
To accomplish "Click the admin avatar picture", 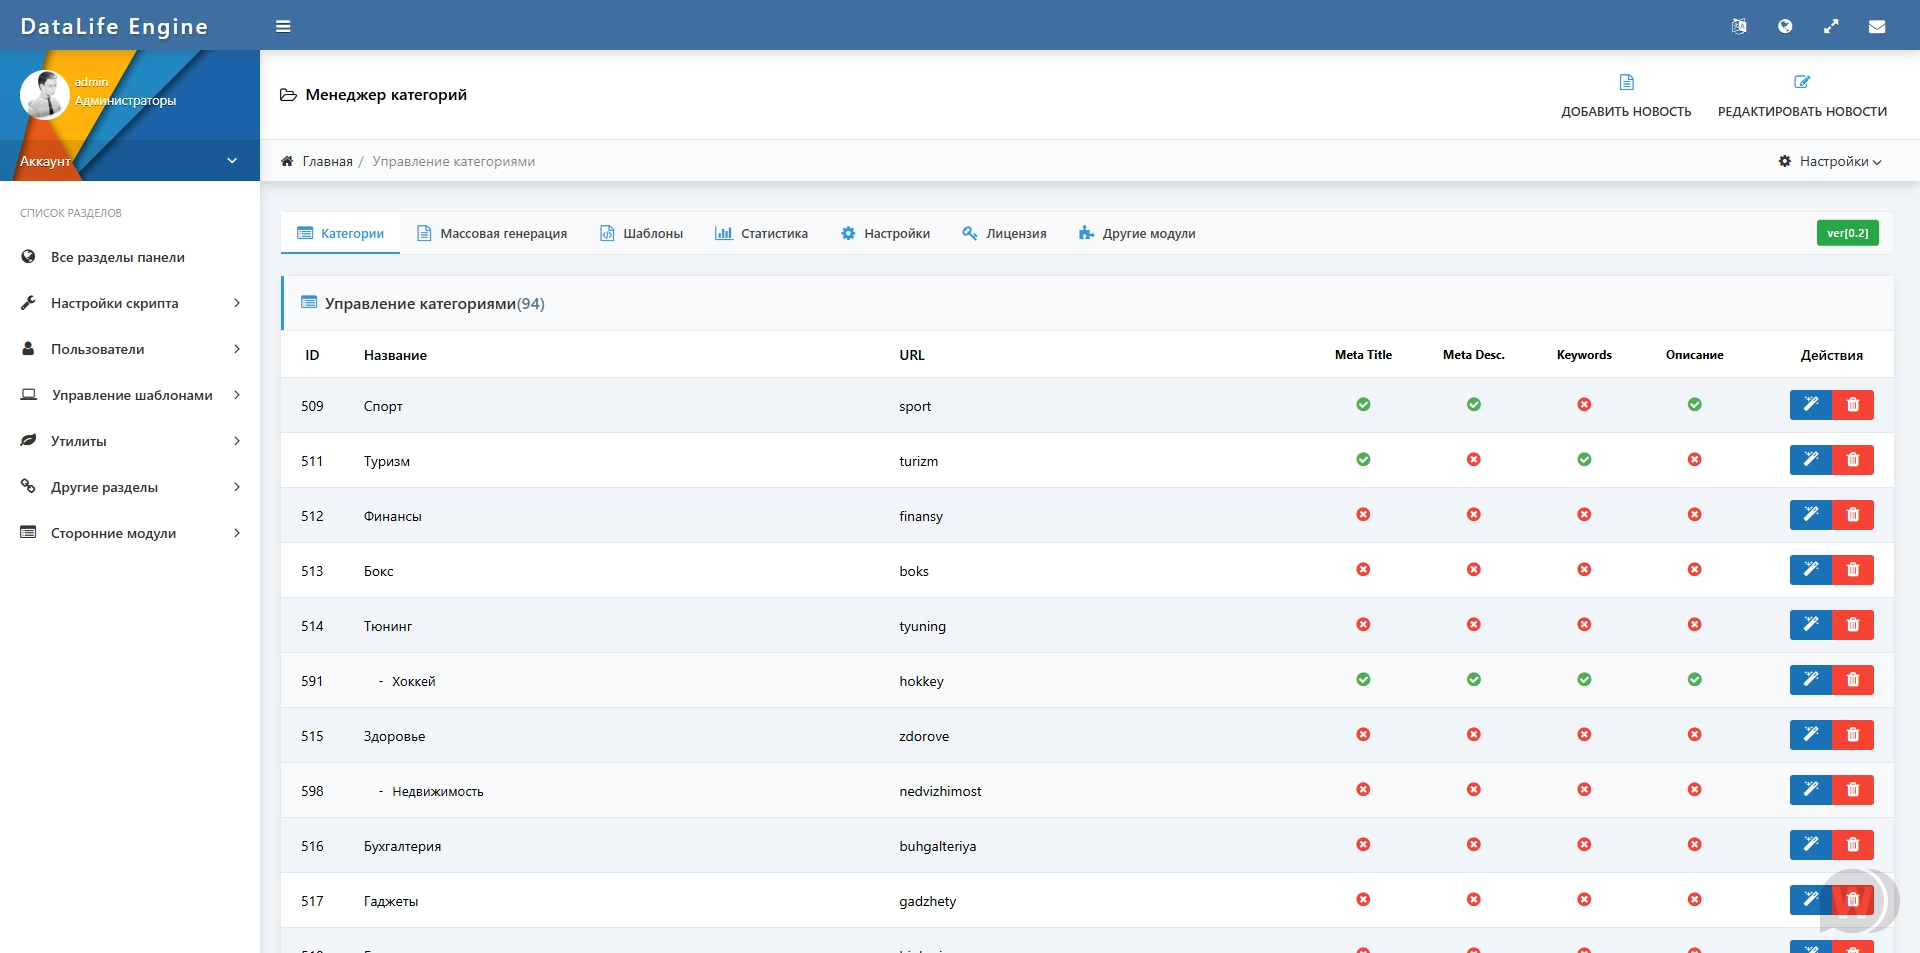I will (x=44, y=95).
